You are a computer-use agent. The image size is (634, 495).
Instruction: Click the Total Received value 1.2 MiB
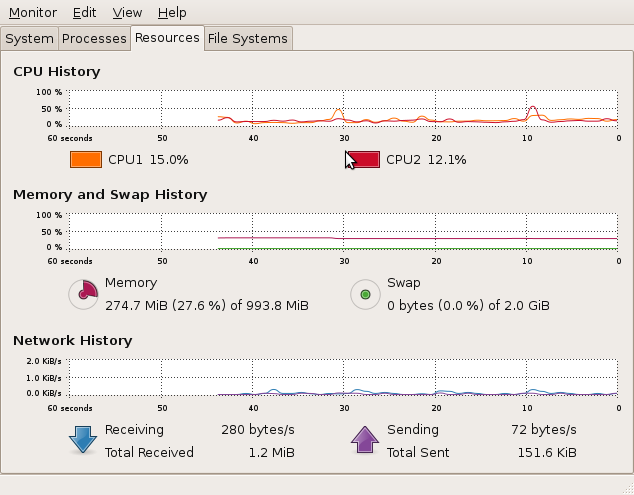point(271,452)
